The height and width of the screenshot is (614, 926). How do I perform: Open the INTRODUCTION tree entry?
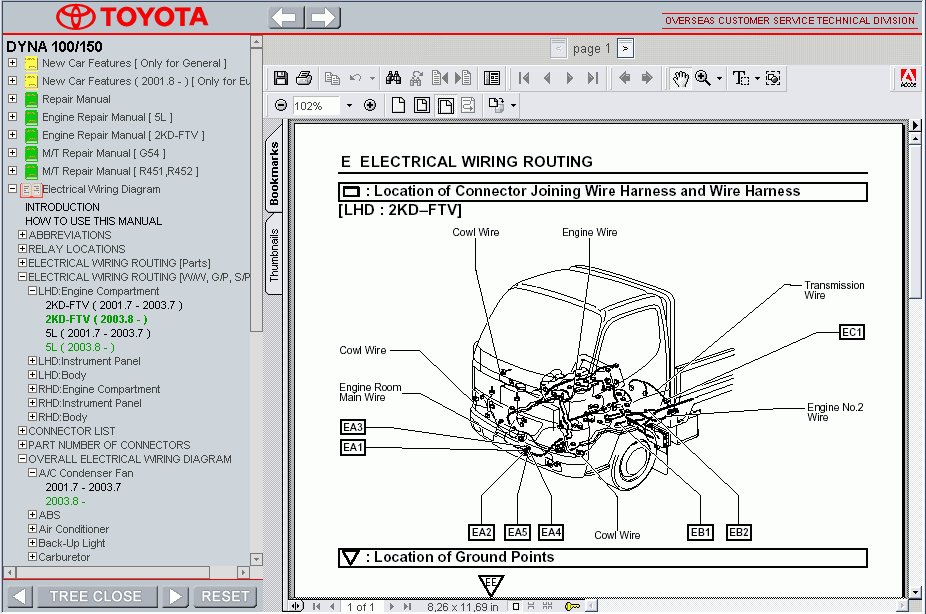click(x=62, y=207)
